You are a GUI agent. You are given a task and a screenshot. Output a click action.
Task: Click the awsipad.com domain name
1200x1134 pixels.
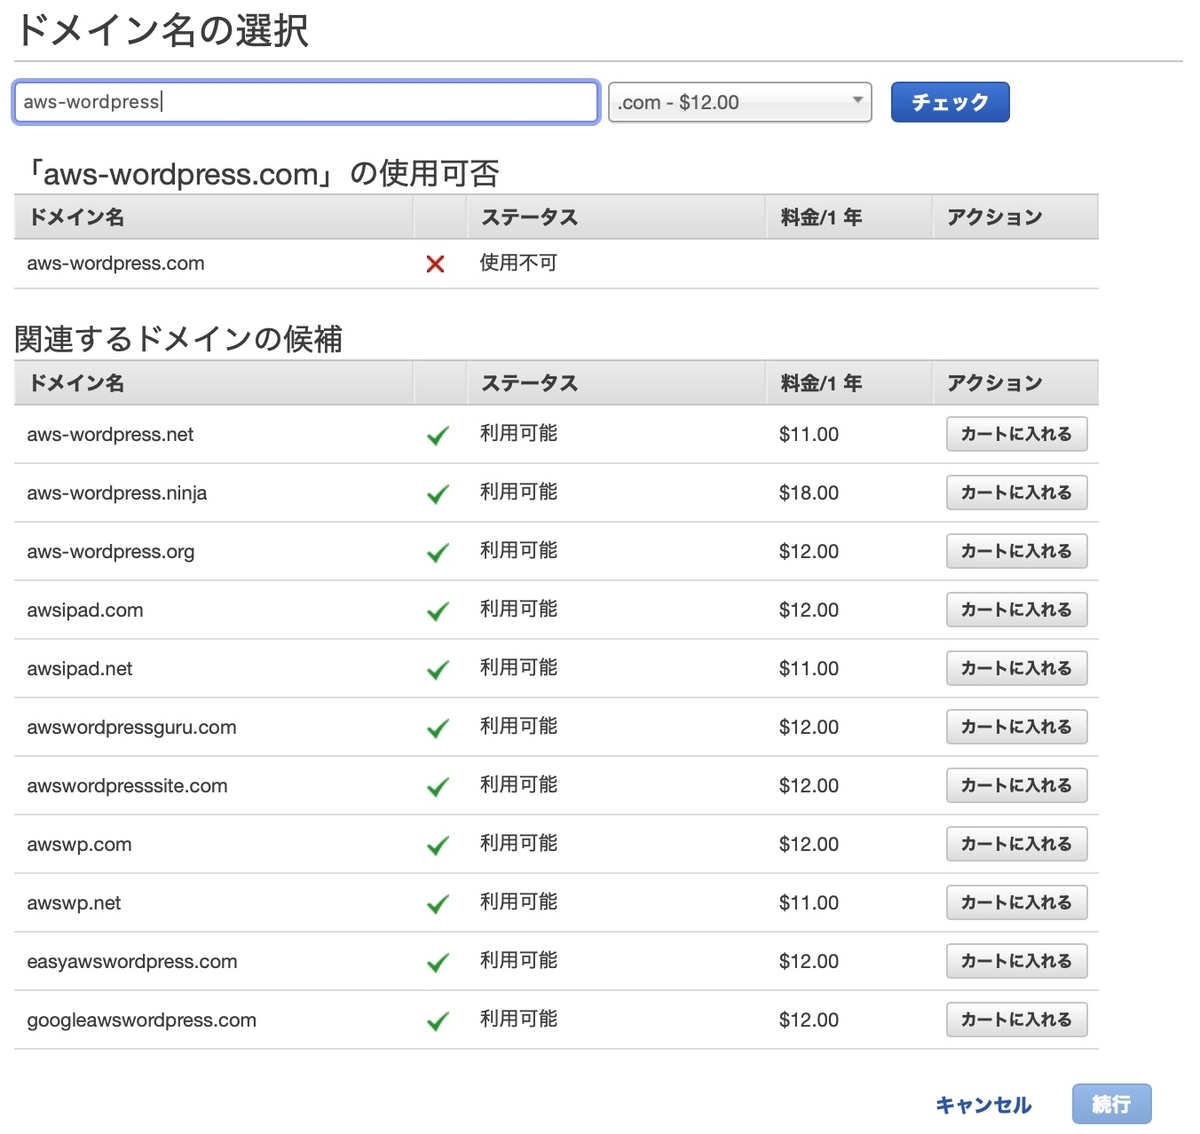point(85,610)
